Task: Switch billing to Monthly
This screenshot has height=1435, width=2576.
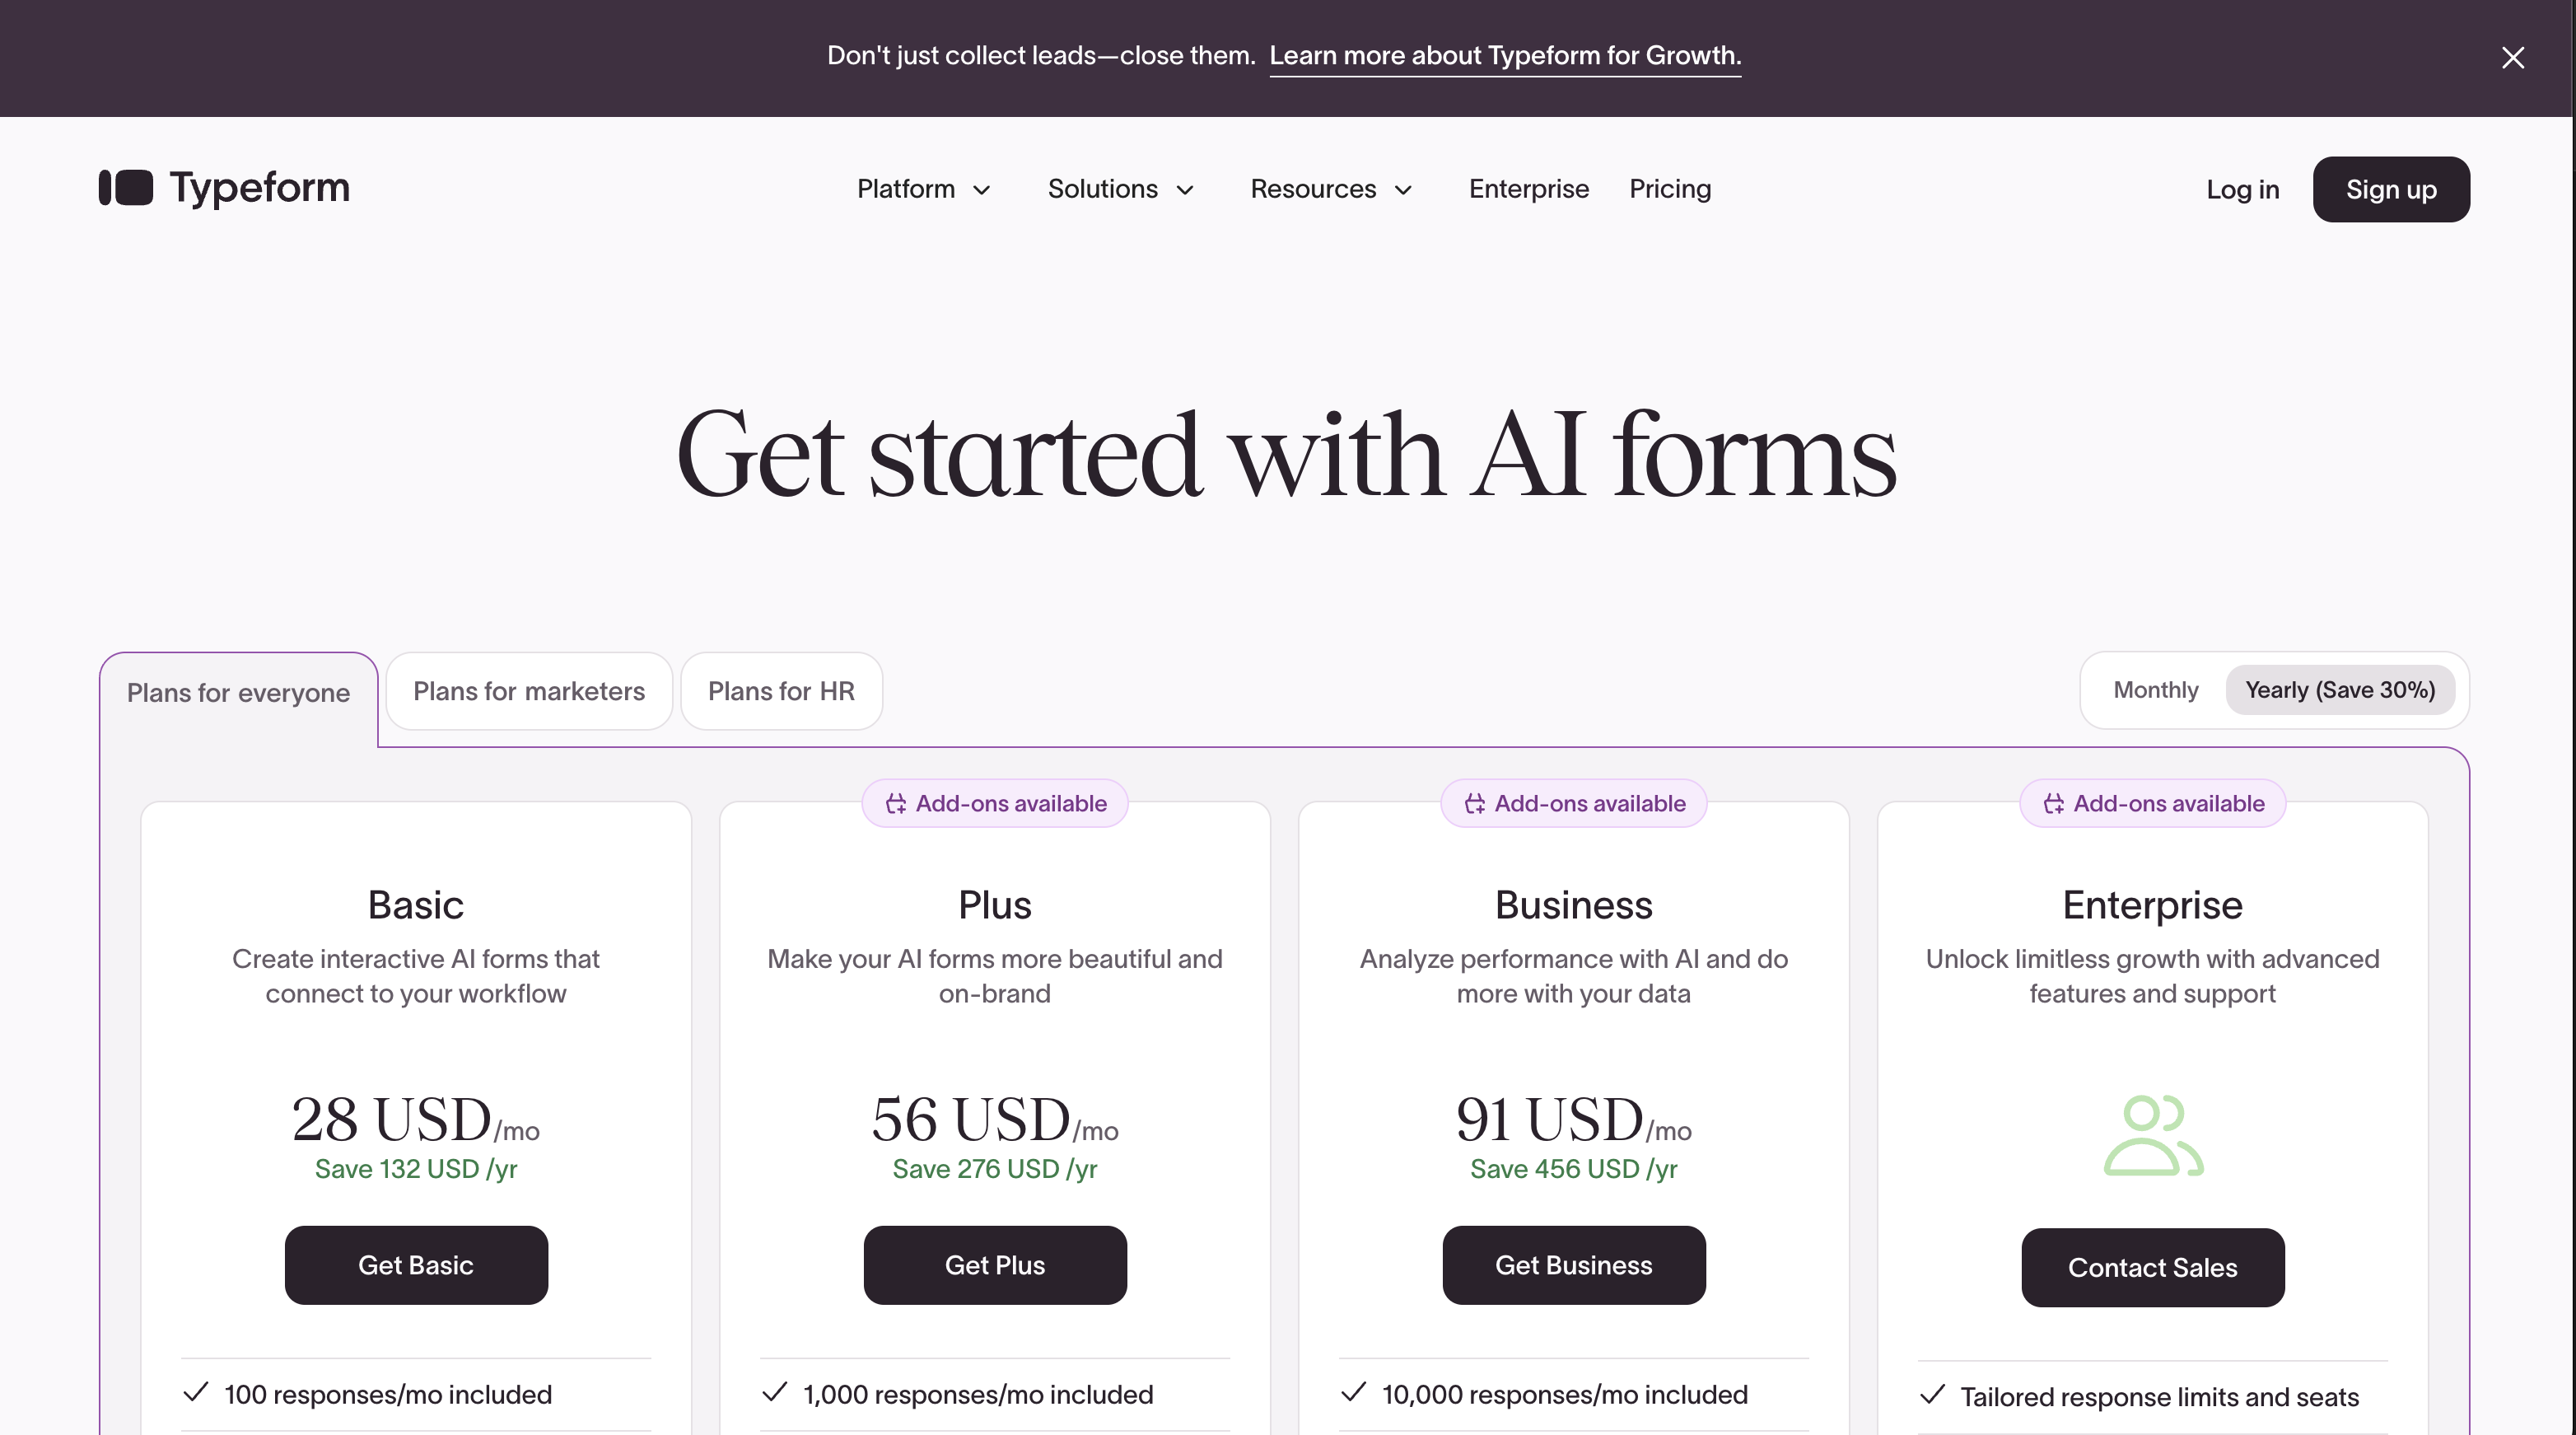Action: 2154,690
